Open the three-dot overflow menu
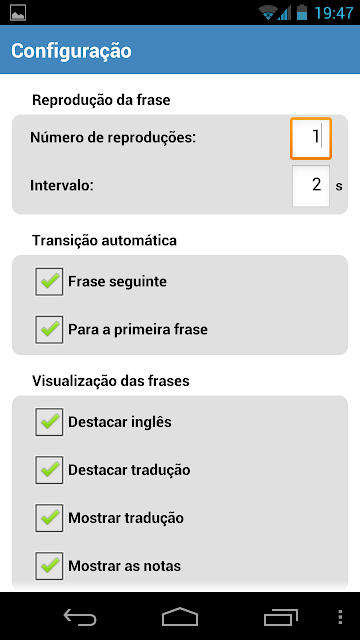The height and width of the screenshot is (640, 360). click(340, 617)
